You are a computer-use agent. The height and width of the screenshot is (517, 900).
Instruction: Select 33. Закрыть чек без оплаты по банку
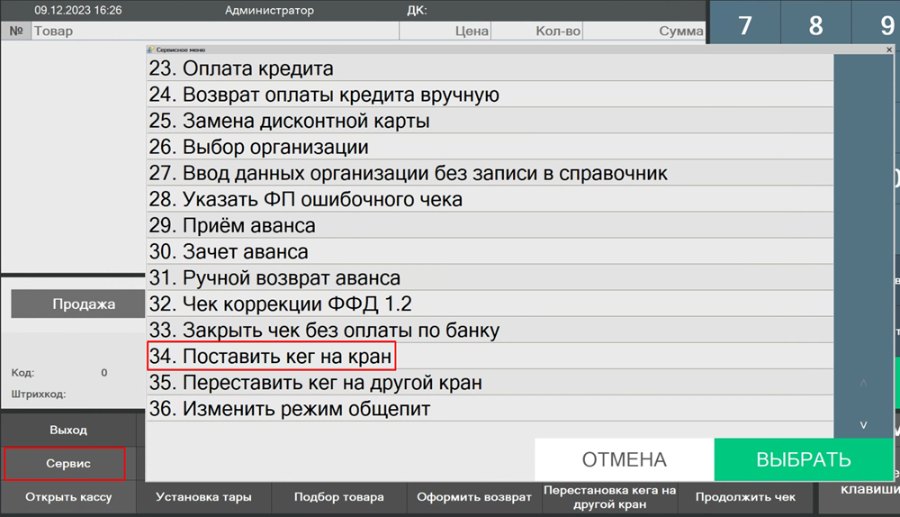coord(490,330)
